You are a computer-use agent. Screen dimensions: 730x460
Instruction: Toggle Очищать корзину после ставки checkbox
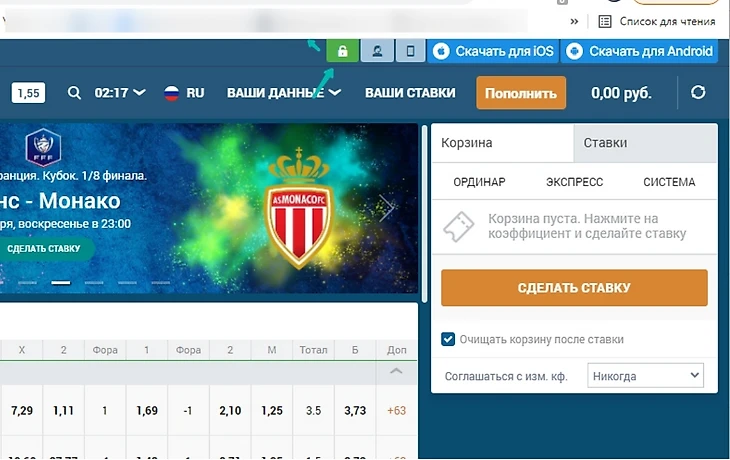point(448,339)
